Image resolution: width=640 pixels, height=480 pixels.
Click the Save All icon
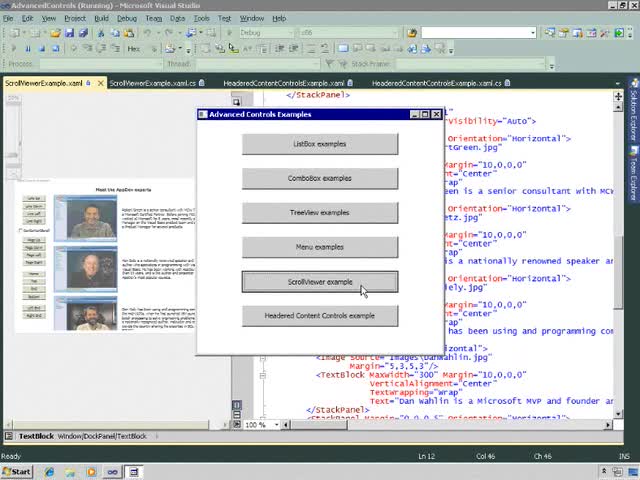coord(83,33)
